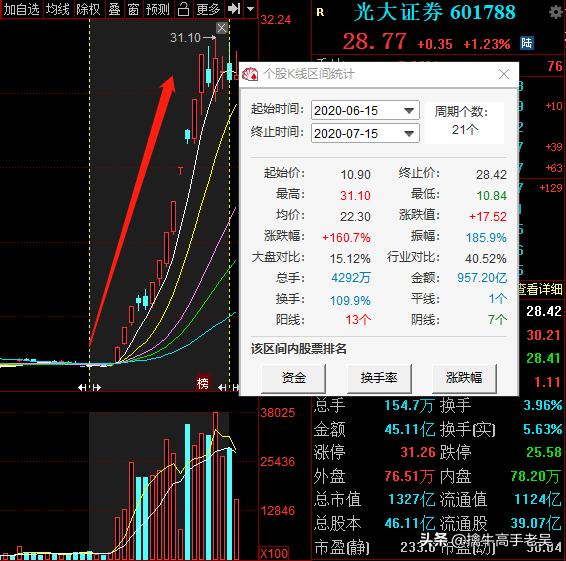The width and height of the screenshot is (566, 561).
Task: Click the 陆 stock connect badge
Action: coord(527,43)
